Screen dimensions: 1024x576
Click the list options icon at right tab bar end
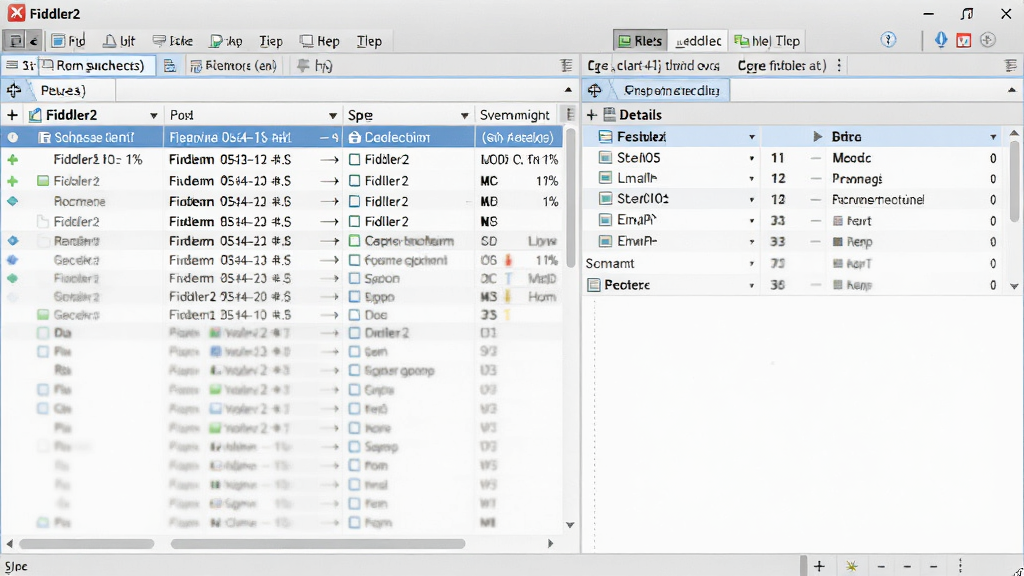point(1010,65)
